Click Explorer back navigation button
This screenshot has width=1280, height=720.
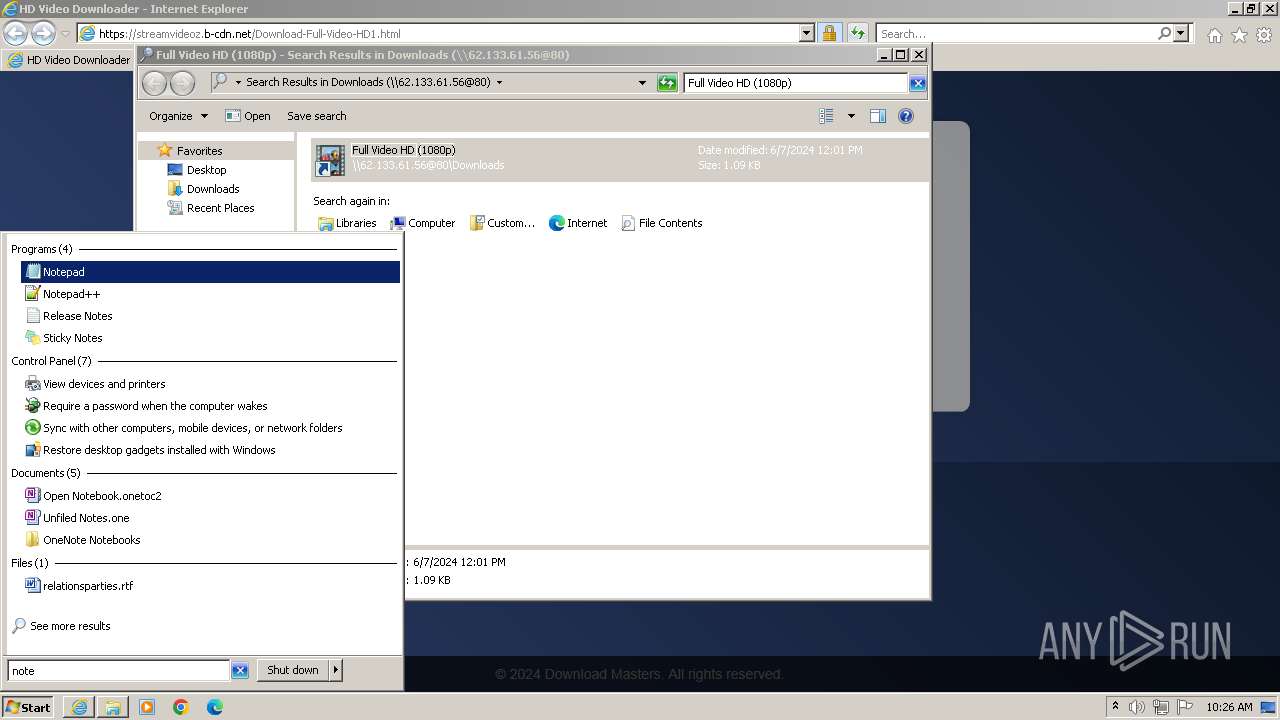tap(154, 82)
